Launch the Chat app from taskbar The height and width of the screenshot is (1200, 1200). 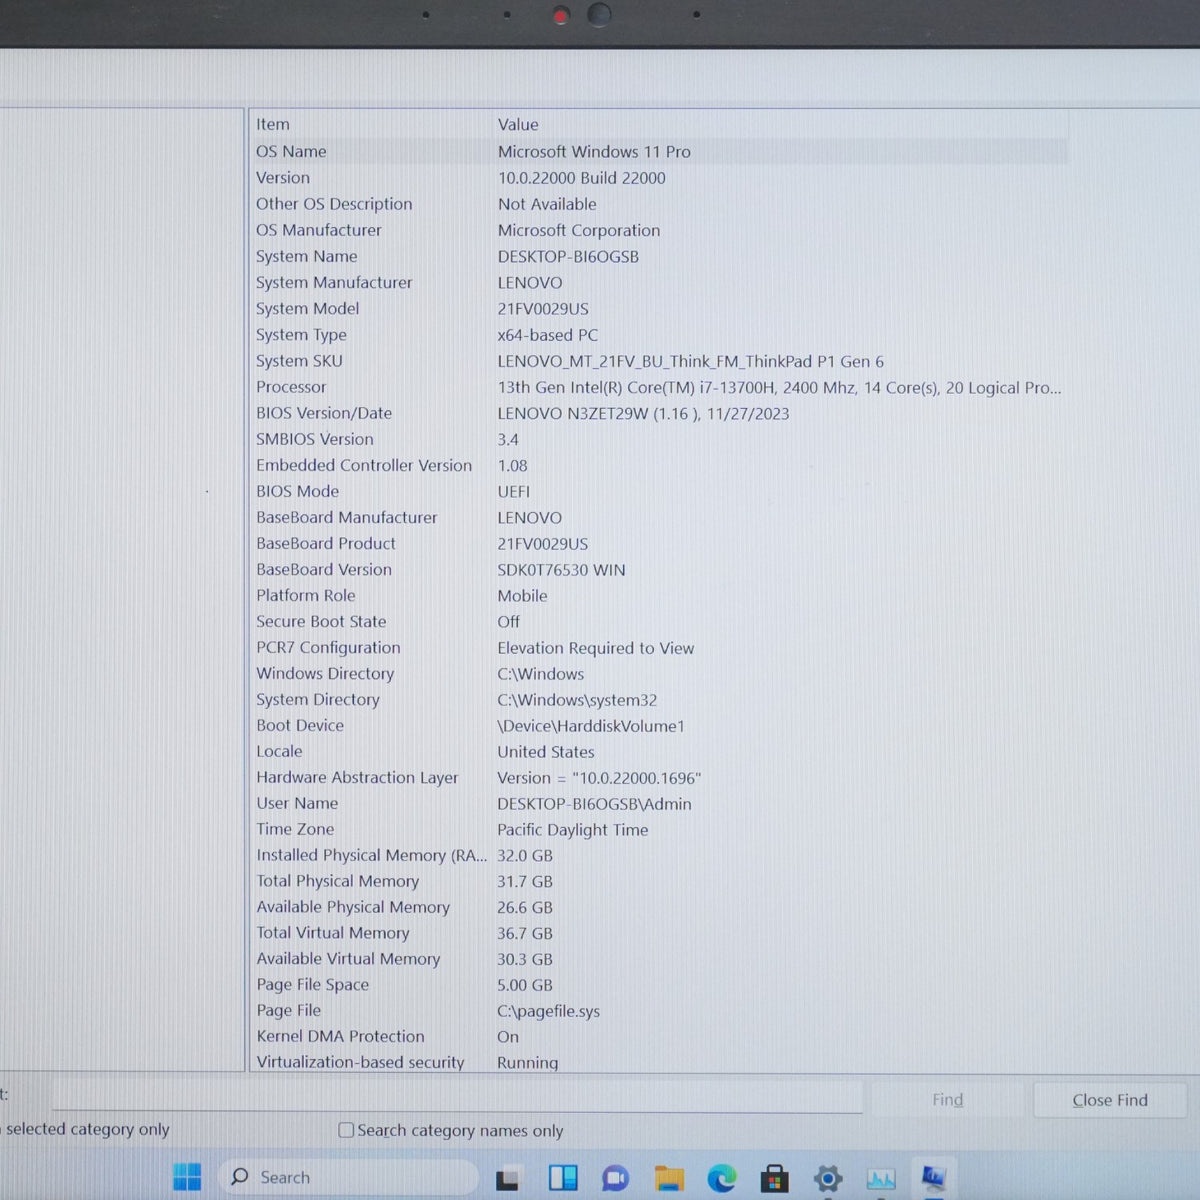[615, 1178]
